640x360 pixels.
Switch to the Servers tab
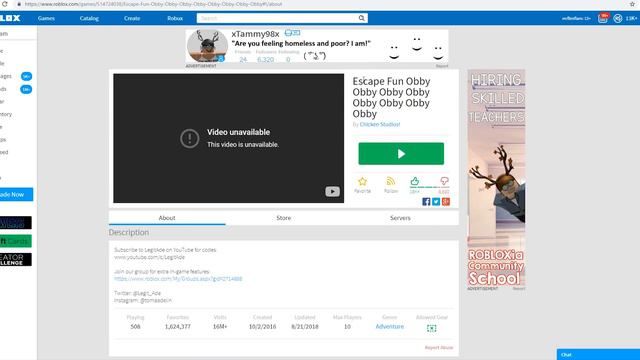[x=400, y=218]
